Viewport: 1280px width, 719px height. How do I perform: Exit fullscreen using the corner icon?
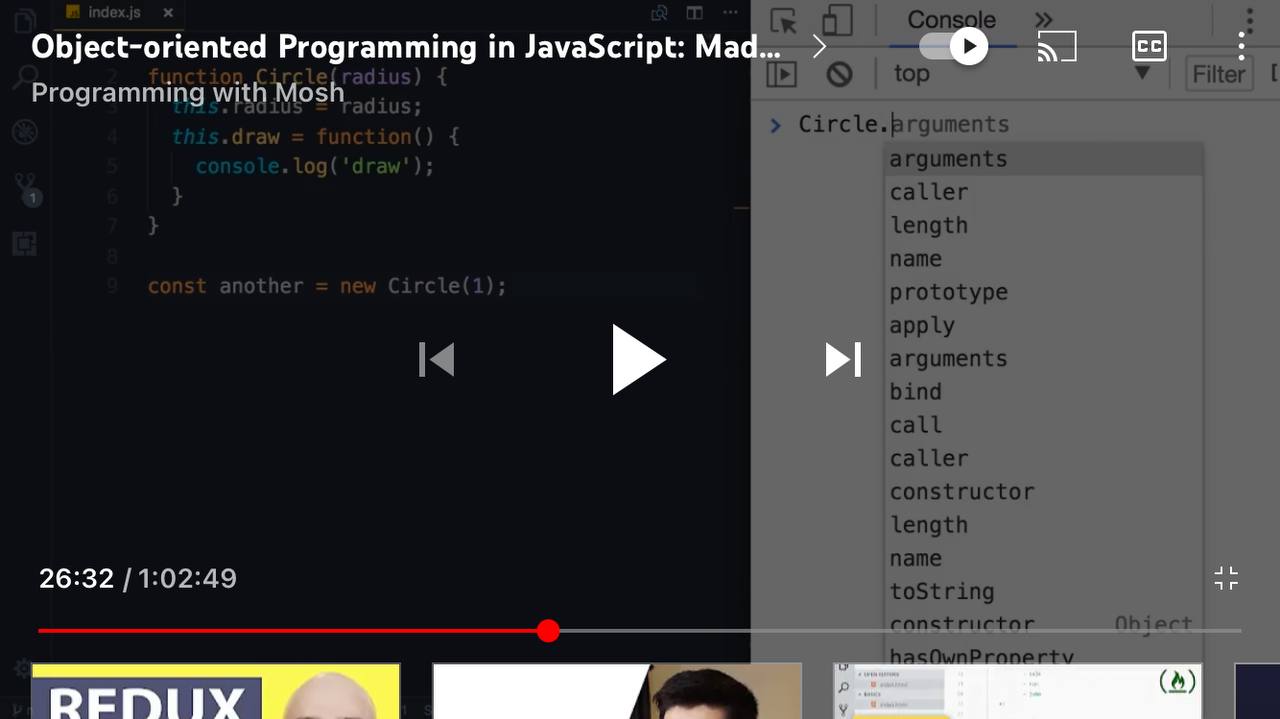tap(1226, 578)
